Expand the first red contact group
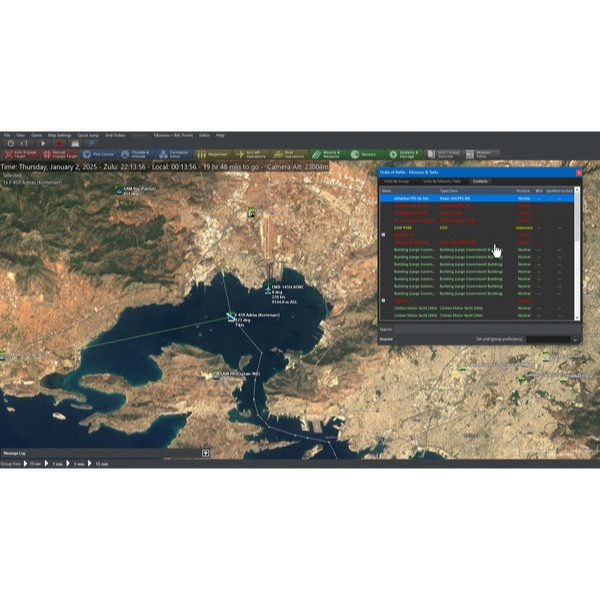 (x=385, y=234)
